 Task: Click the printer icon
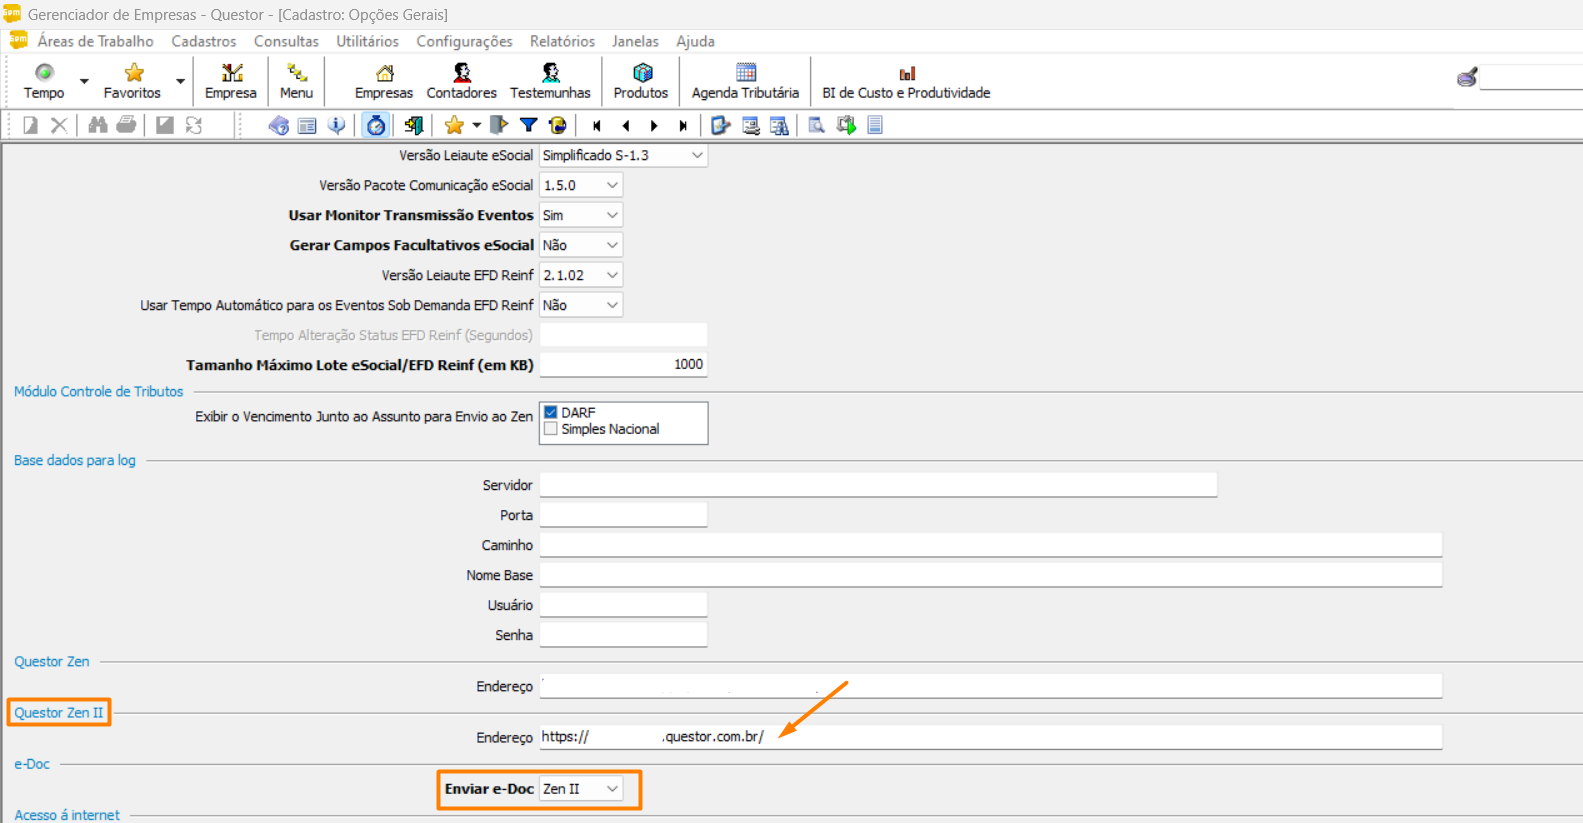[126, 125]
